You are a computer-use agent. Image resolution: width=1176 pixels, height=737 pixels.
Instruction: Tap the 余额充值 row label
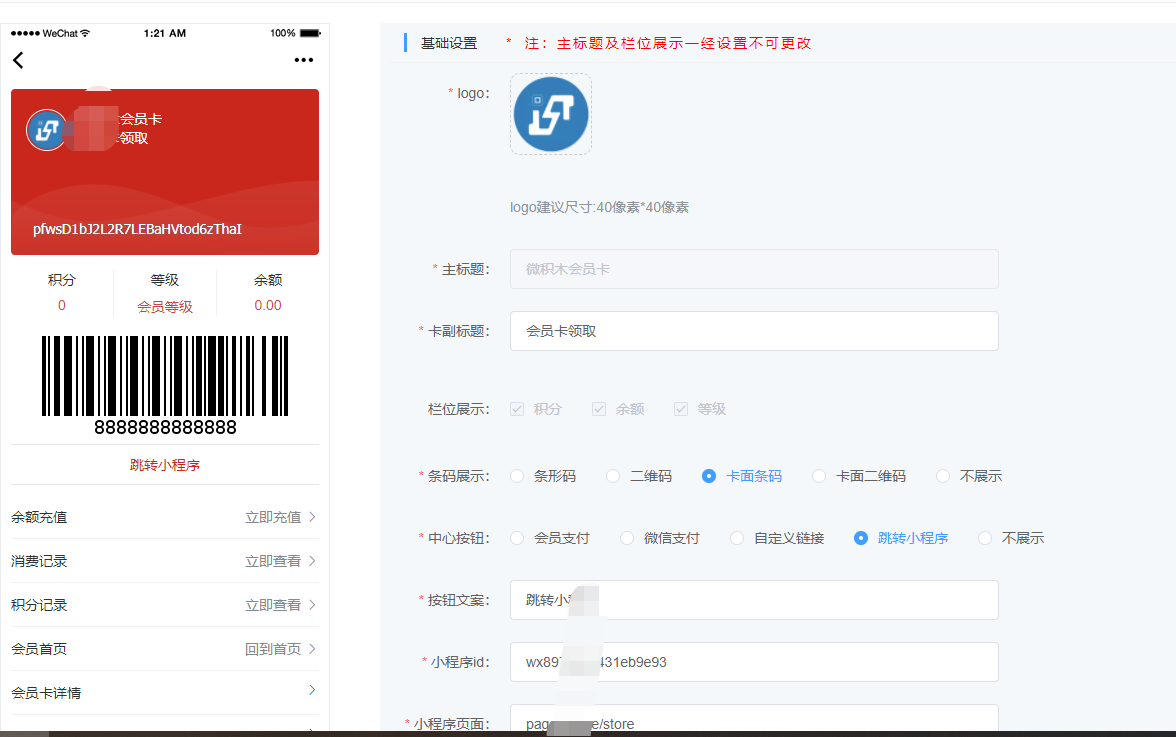tap(39, 517)
